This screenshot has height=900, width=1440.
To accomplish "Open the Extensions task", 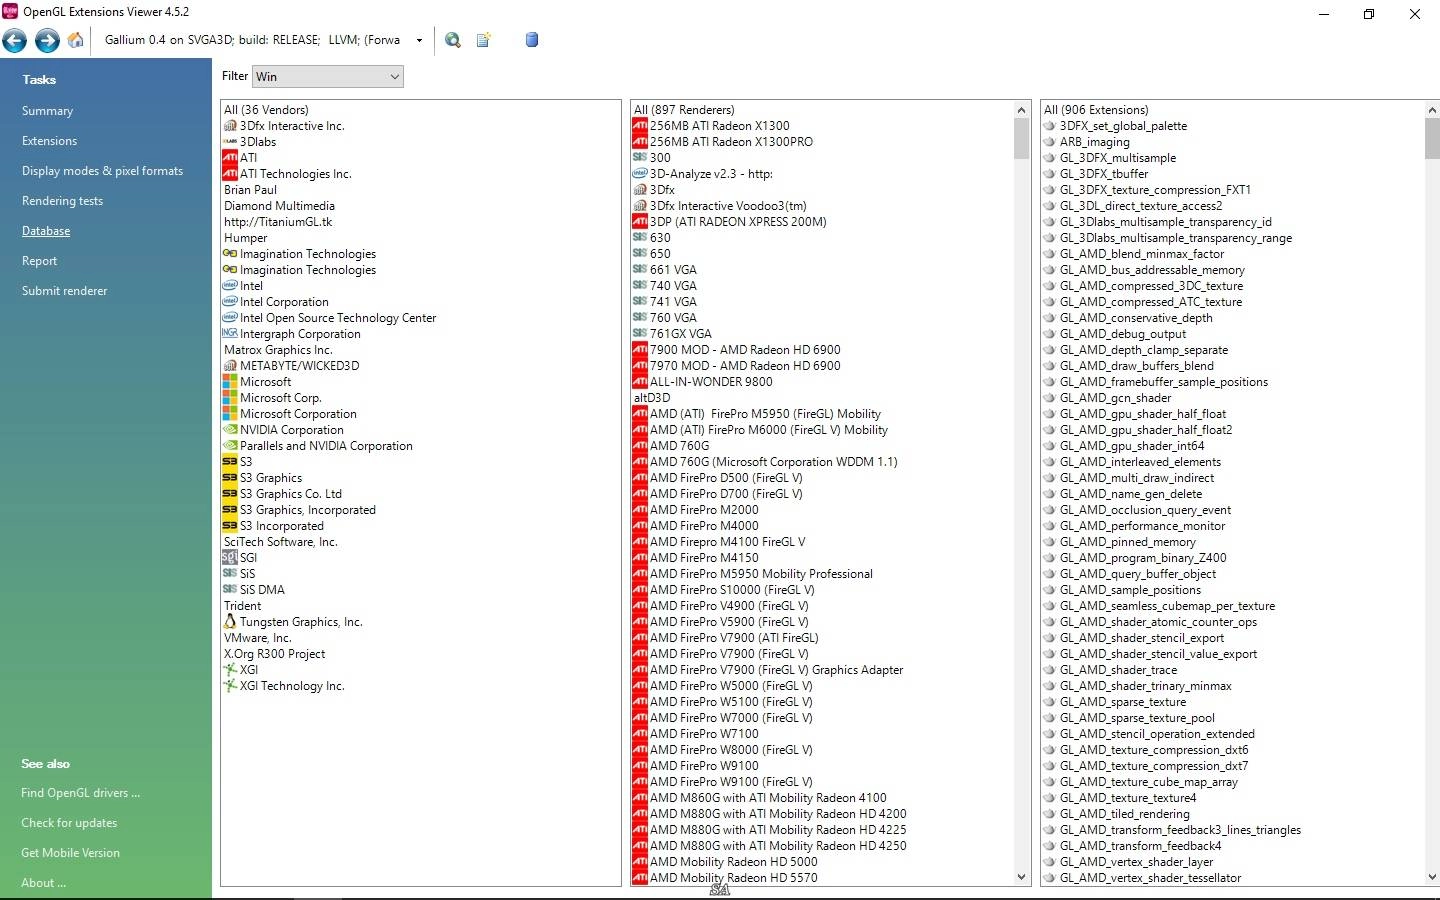I will point(49,141).
